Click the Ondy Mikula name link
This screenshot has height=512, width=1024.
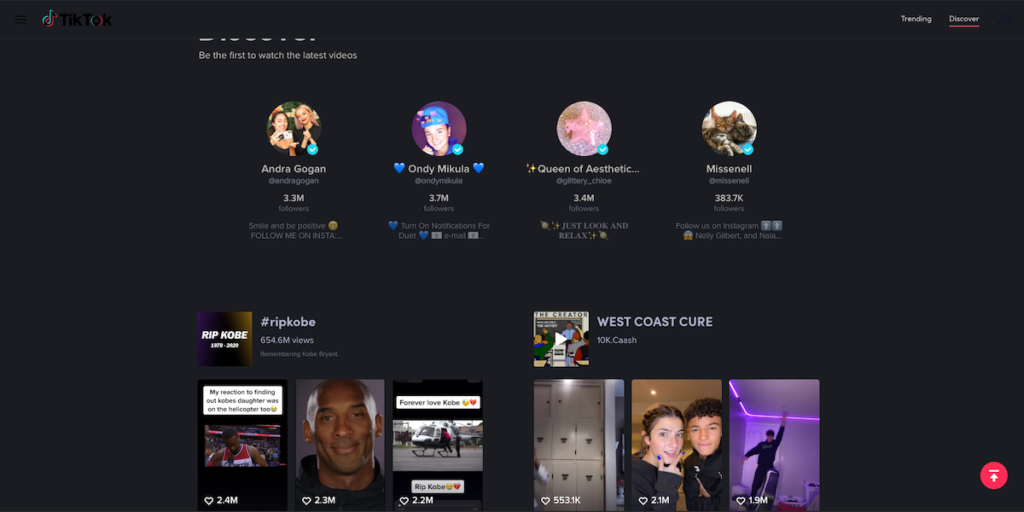439,168
